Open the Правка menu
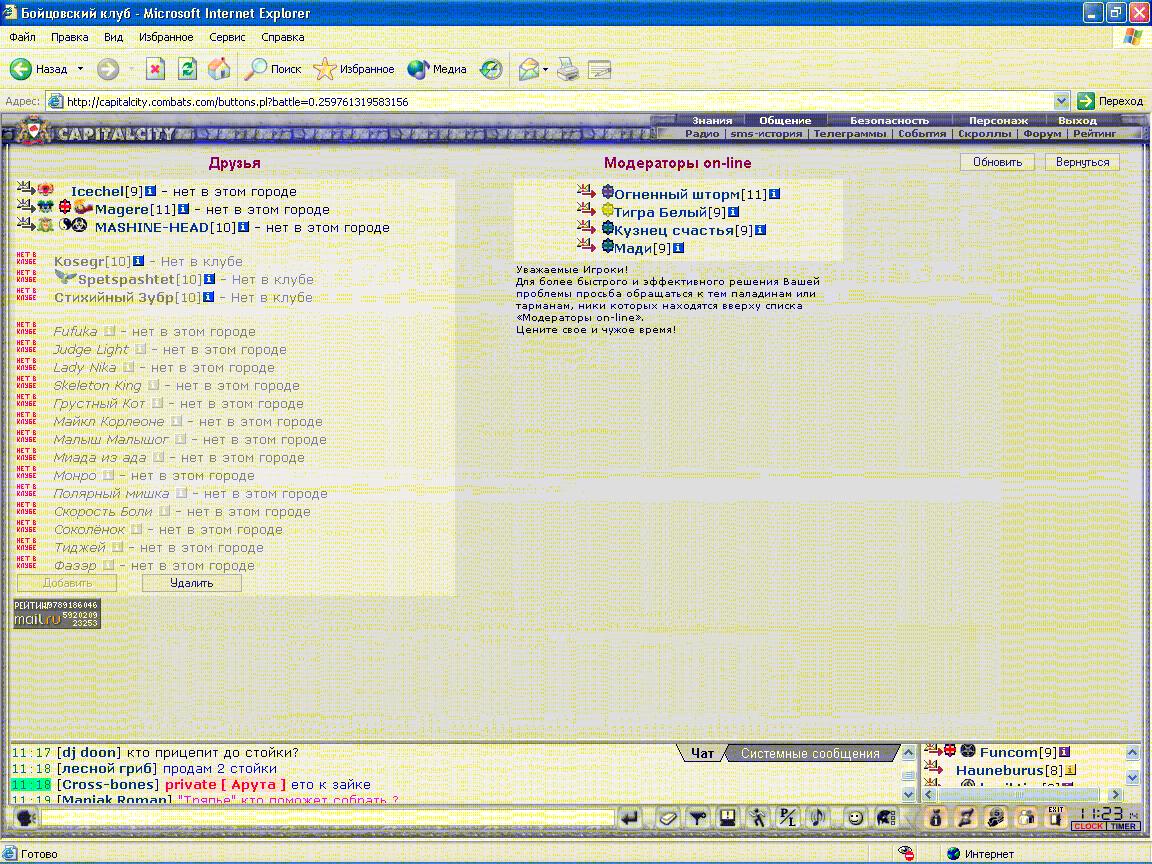The height and width of the screenshot is (864, 1152). click(70, 37)
